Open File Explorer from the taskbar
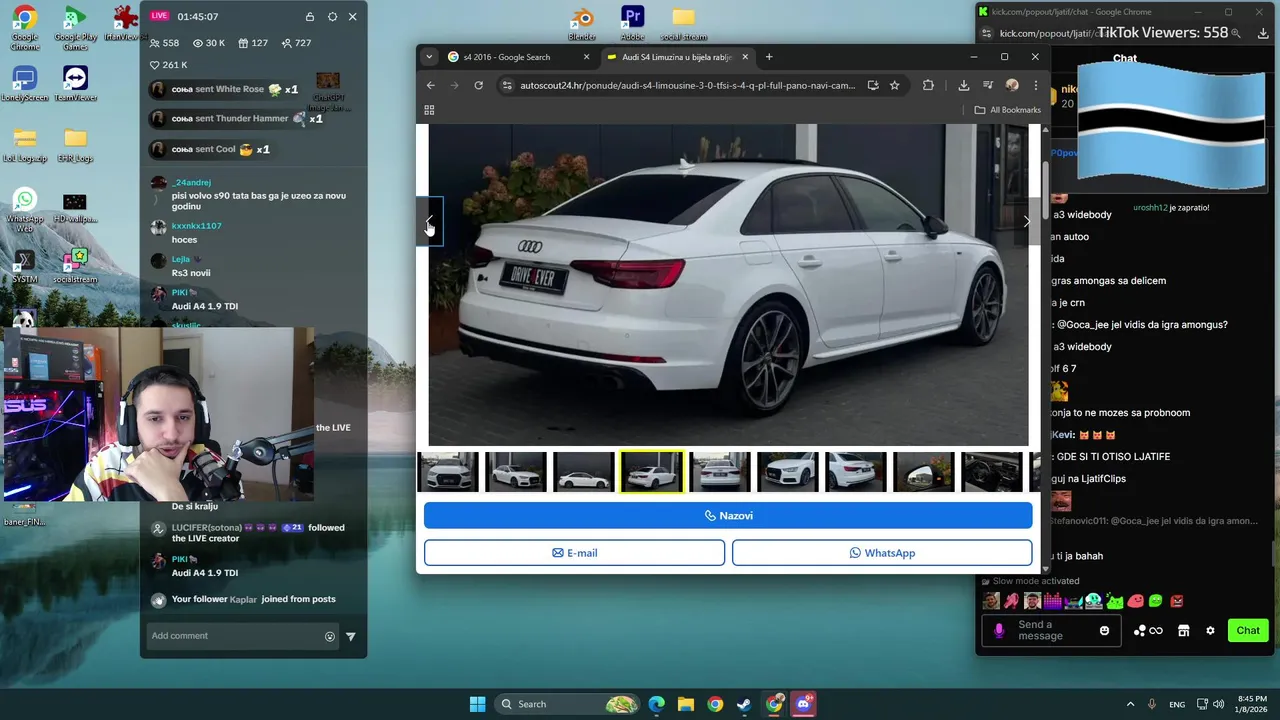 [685, 704]
